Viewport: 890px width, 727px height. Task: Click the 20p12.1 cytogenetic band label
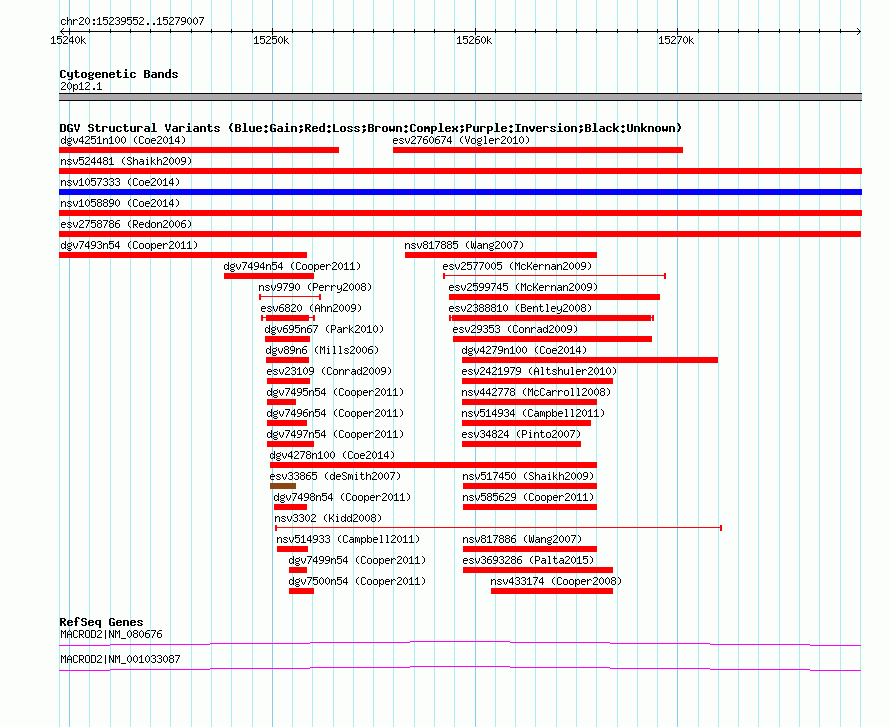[81, 86]
